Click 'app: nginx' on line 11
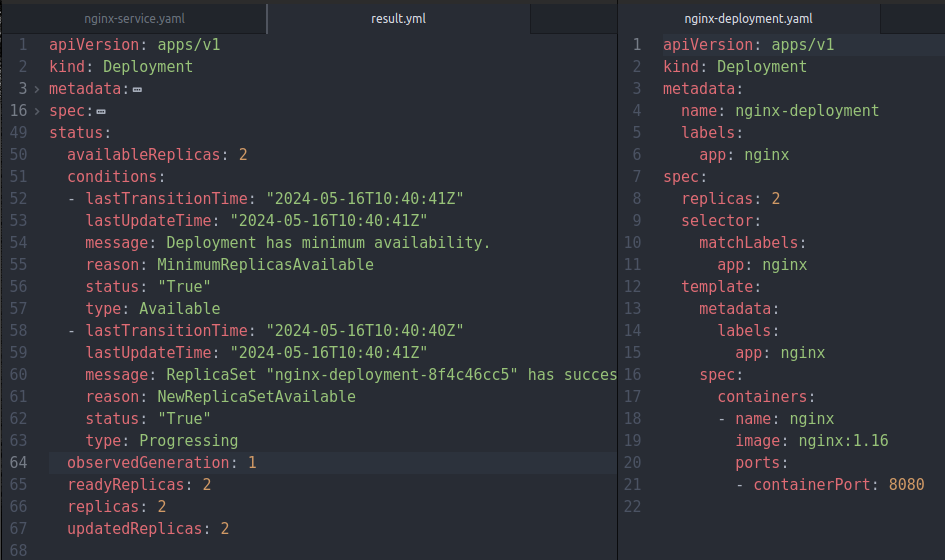The width and height of the screenshot is (945, 560). tap(762, 265)
